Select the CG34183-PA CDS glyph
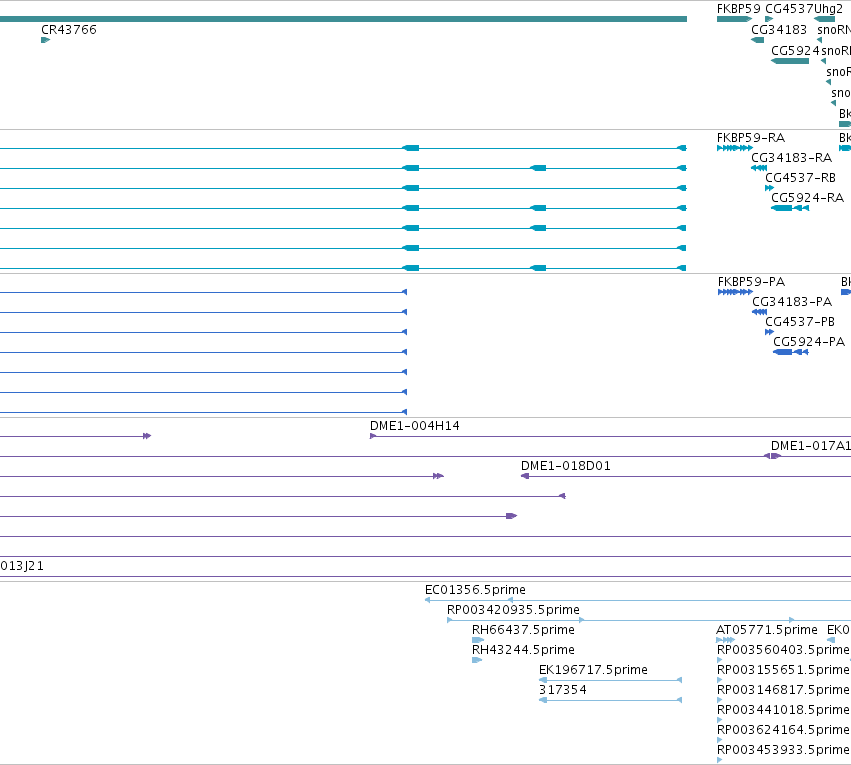This screenshot has height=765, width=851. click(x=759, y=312)
